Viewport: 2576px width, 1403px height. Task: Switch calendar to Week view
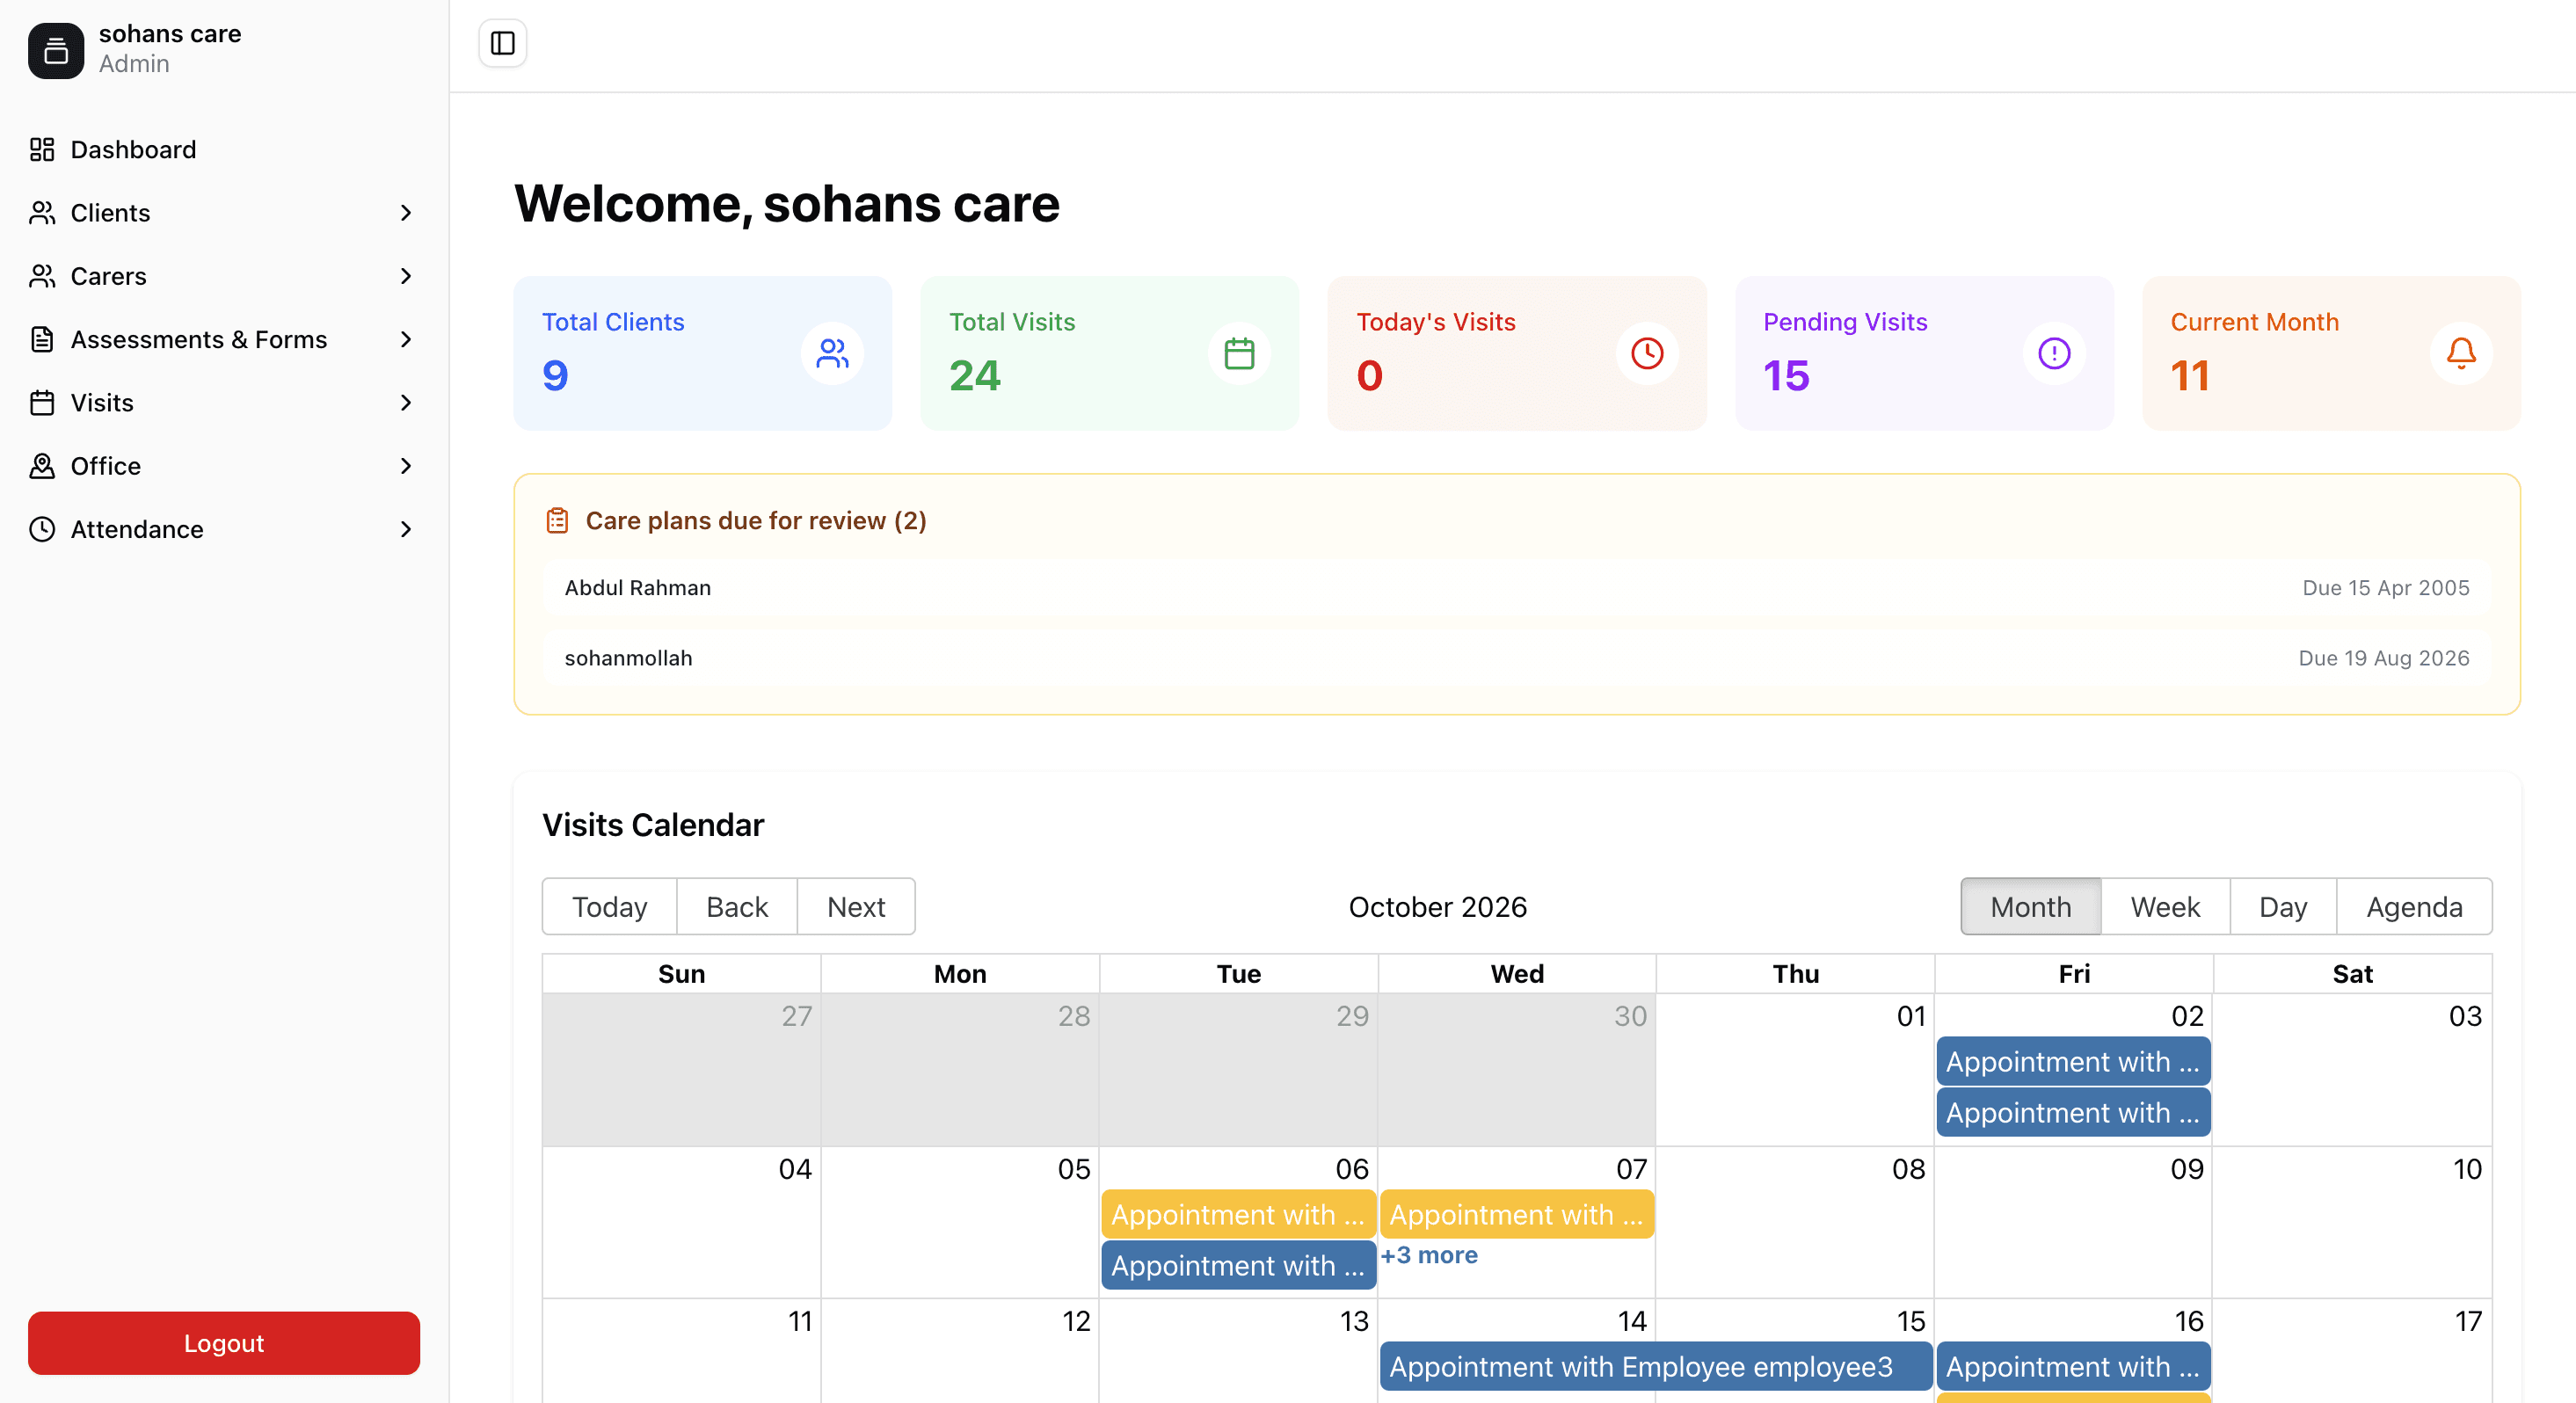(2165, 907)
